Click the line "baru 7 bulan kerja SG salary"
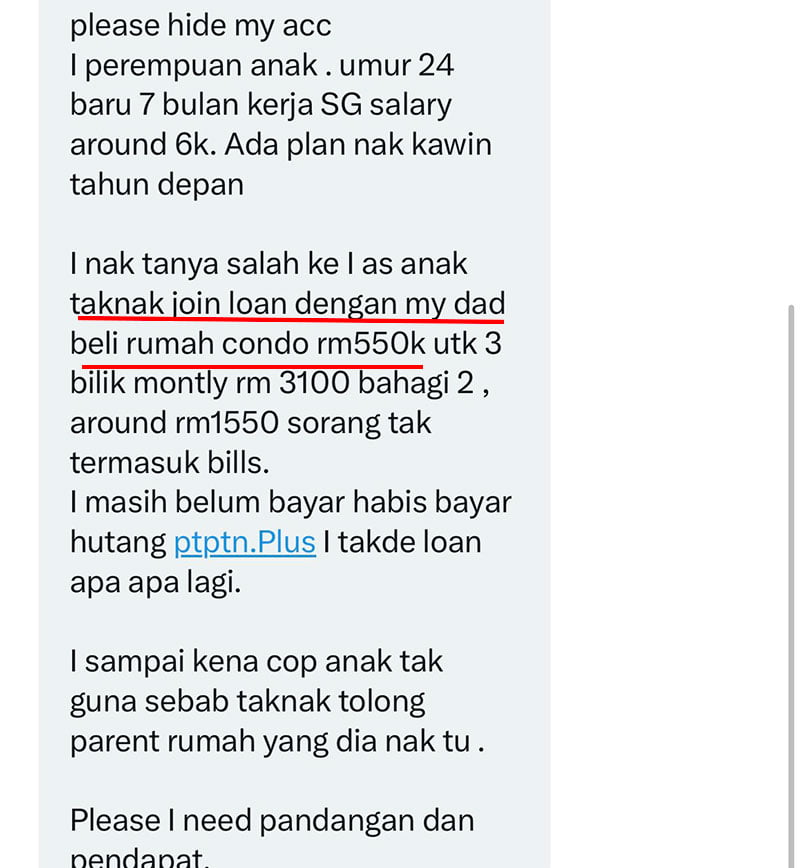The height and width of the screenshot is (868, 800). coord(261,105)
